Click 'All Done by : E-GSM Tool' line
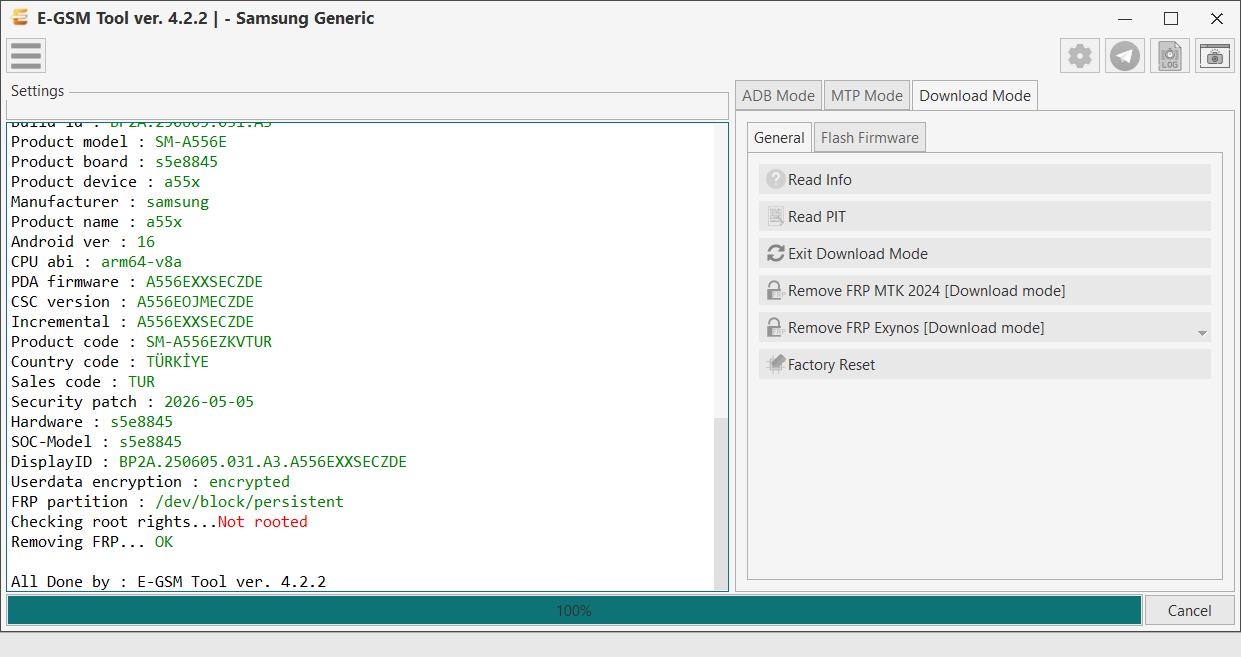1241x657 pixels. click(x=168, y=582)
